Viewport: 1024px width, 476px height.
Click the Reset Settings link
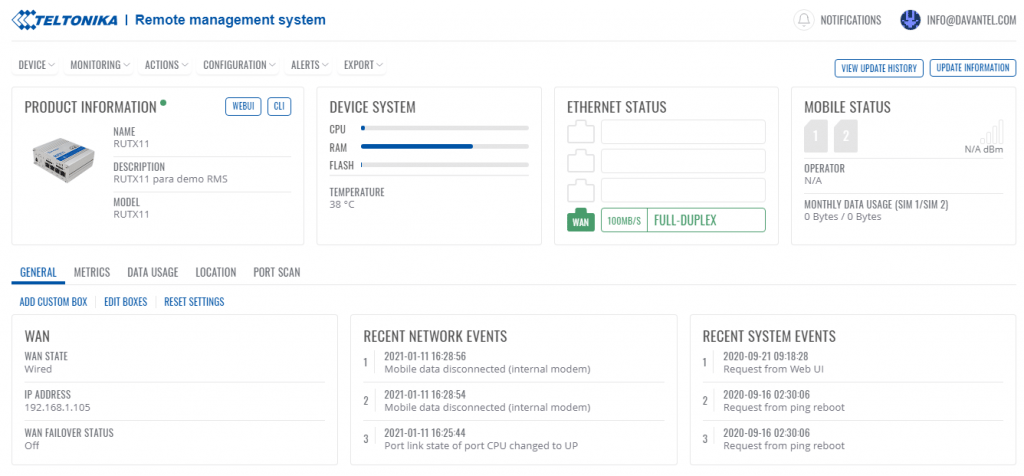coord(194,302)
